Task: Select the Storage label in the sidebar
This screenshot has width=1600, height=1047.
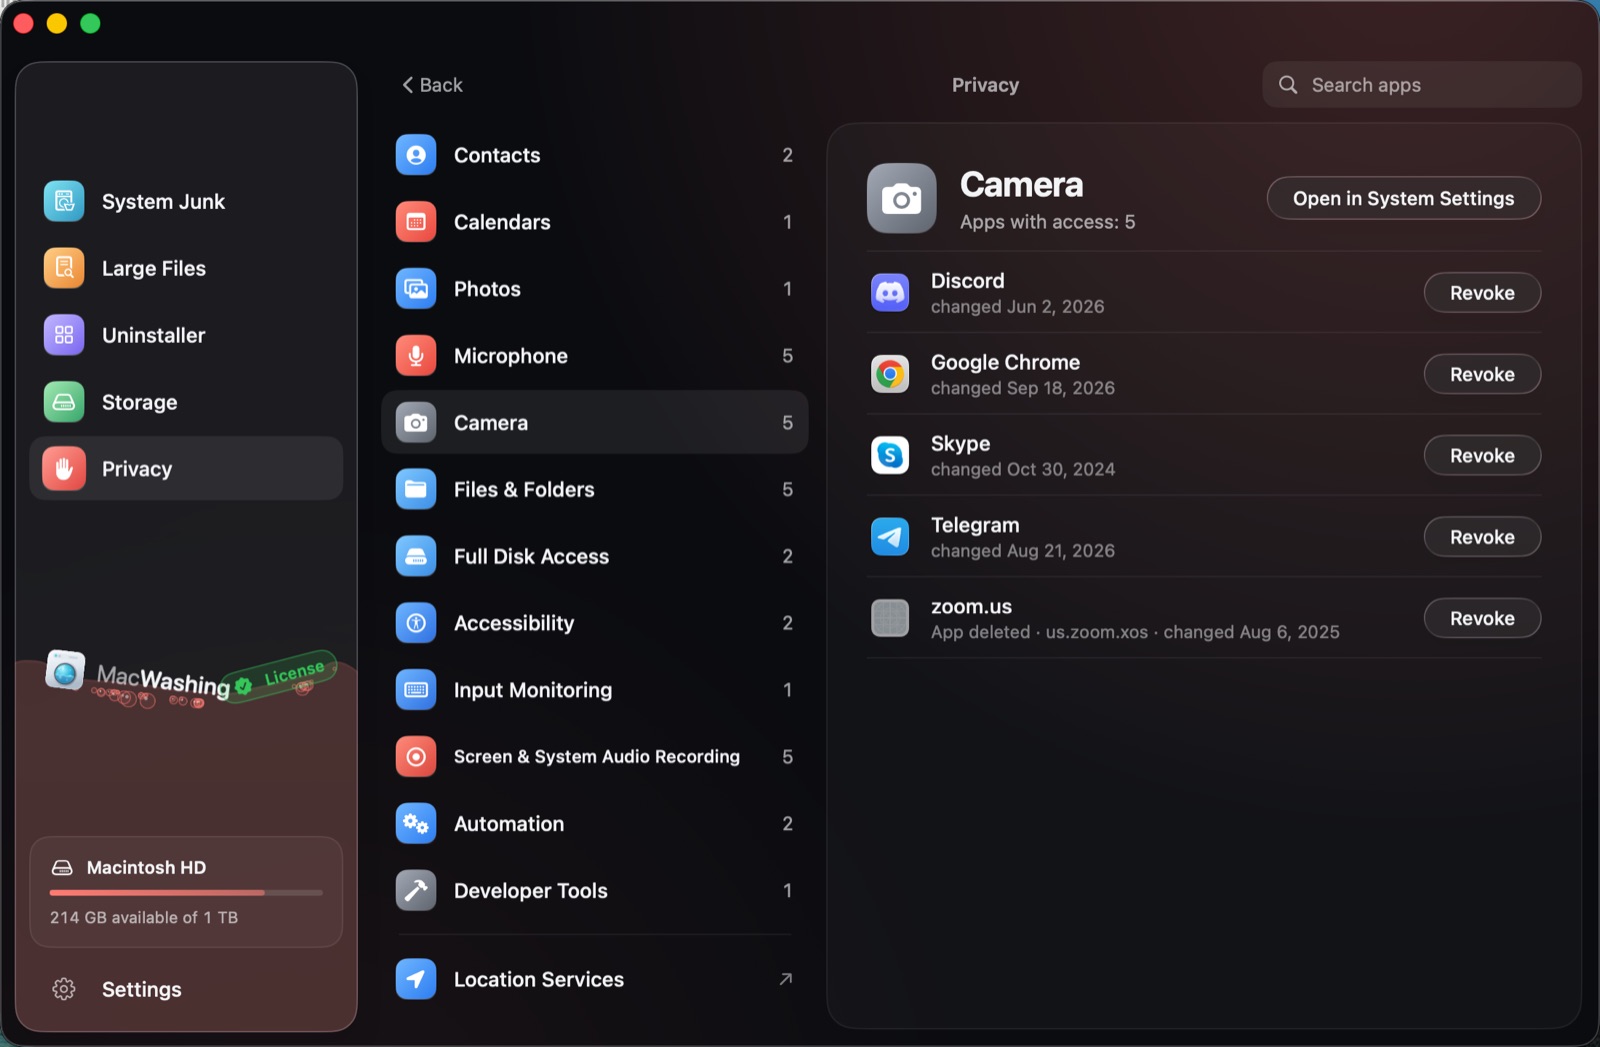Action: point(139,402)
